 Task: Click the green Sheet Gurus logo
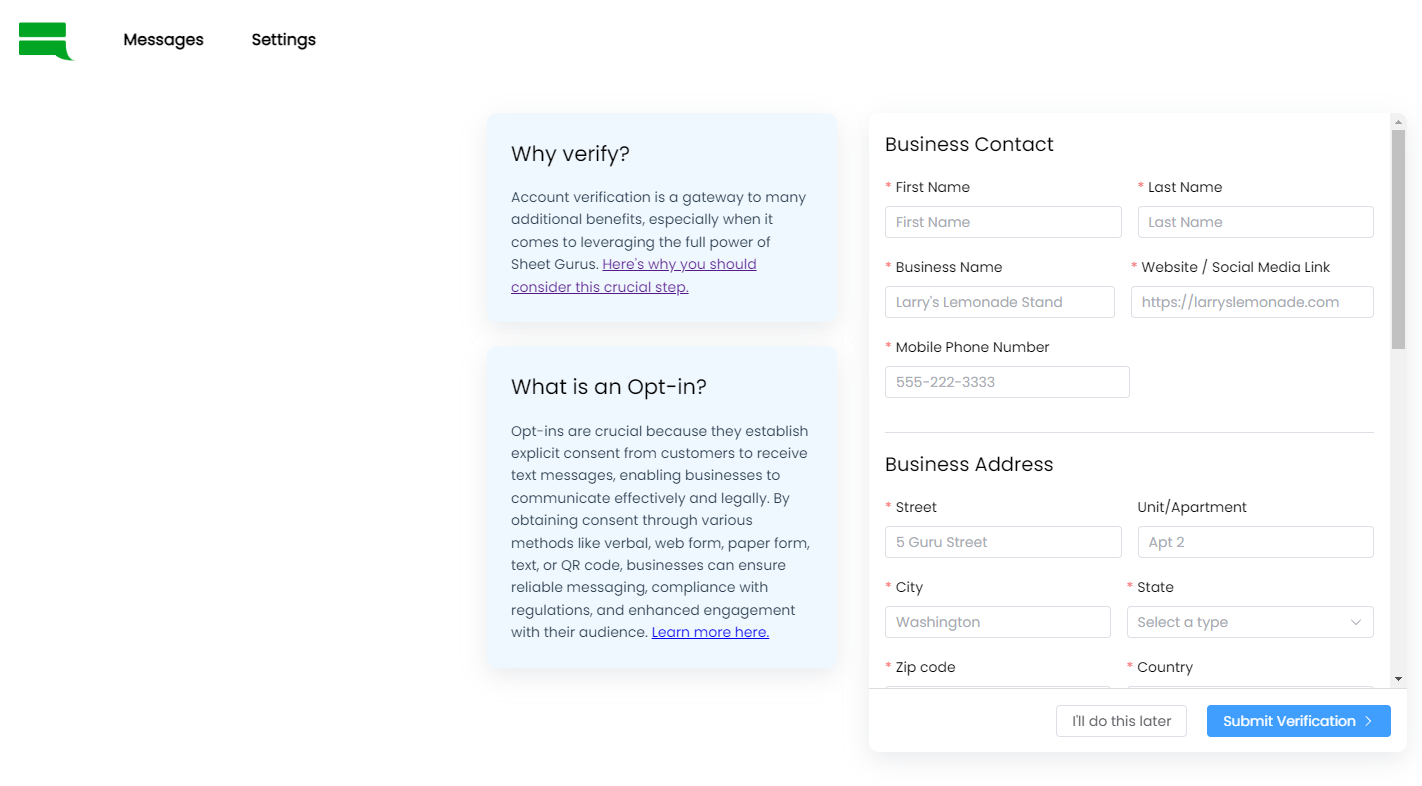click(x=45, y=41)
